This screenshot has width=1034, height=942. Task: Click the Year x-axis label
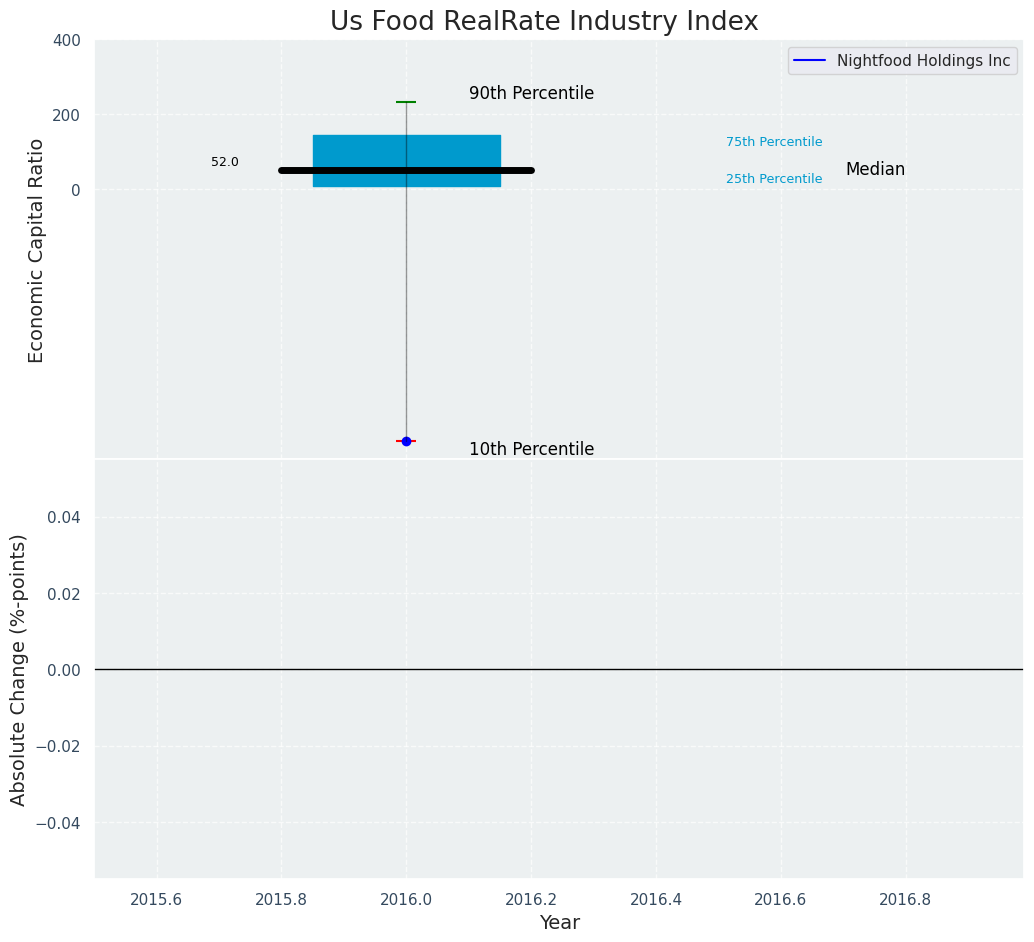coord(559,923)
